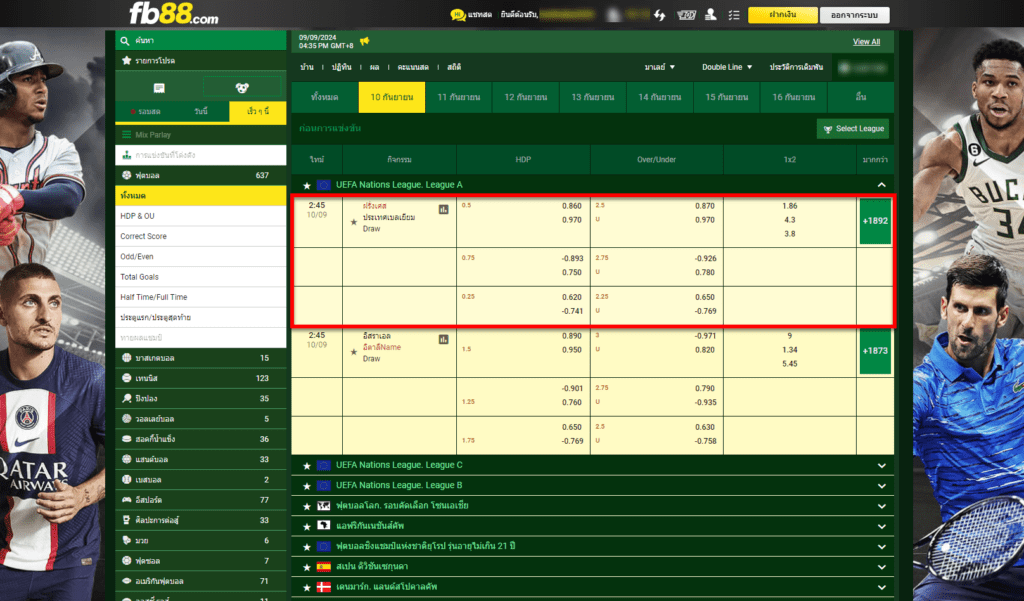
Task: Open live chat speech bubble icon
Action: click(457, 14)
